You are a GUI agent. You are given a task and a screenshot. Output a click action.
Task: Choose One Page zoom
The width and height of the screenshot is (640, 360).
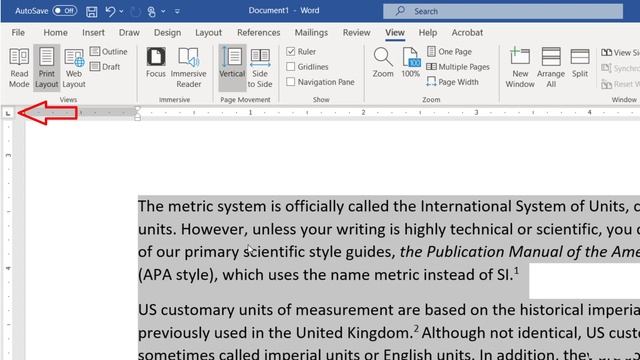point(449,51)
